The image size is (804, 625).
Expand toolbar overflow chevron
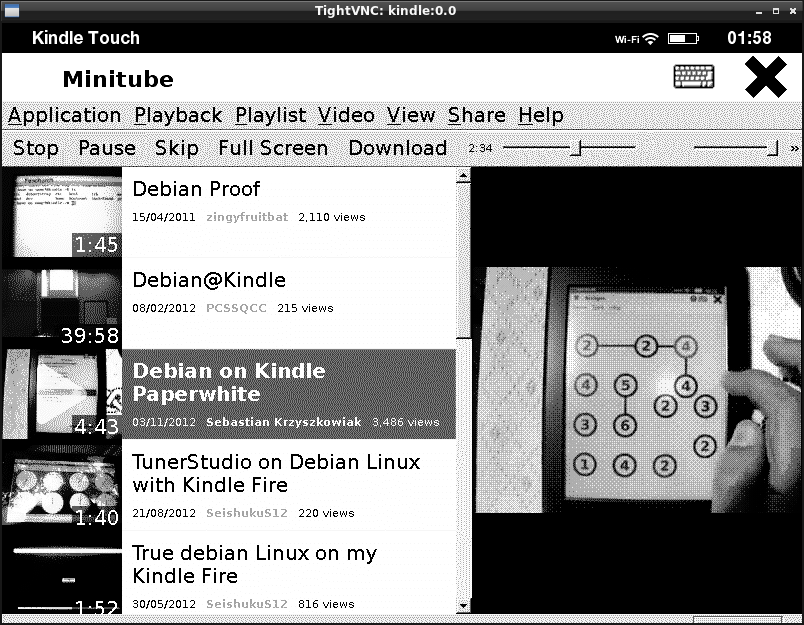pos(794,148)
